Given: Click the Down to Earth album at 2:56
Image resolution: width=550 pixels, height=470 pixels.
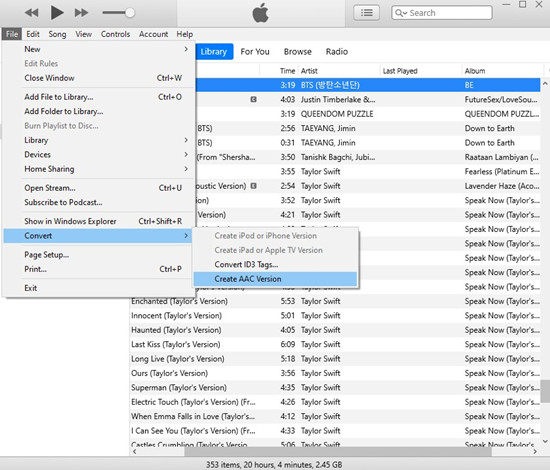Looking at the screenshot, I should [490, 128].
